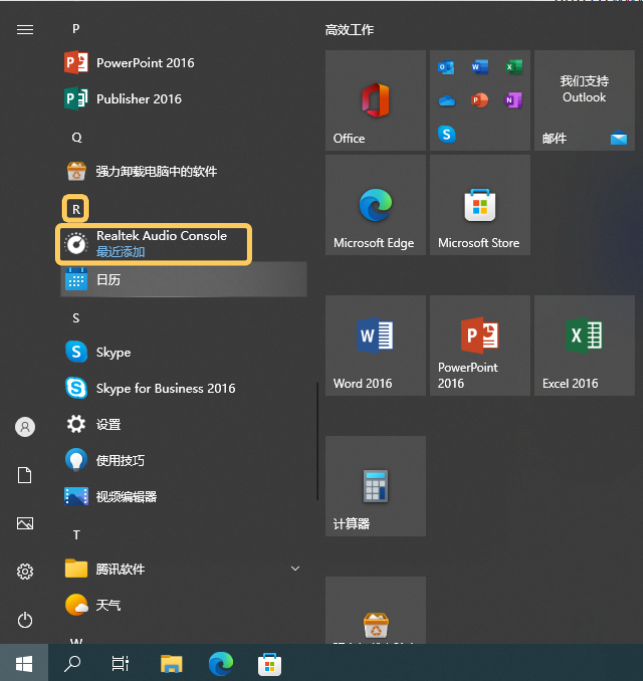643x681 pixels.
Task: Click the letter P index header
Action: 76,29
